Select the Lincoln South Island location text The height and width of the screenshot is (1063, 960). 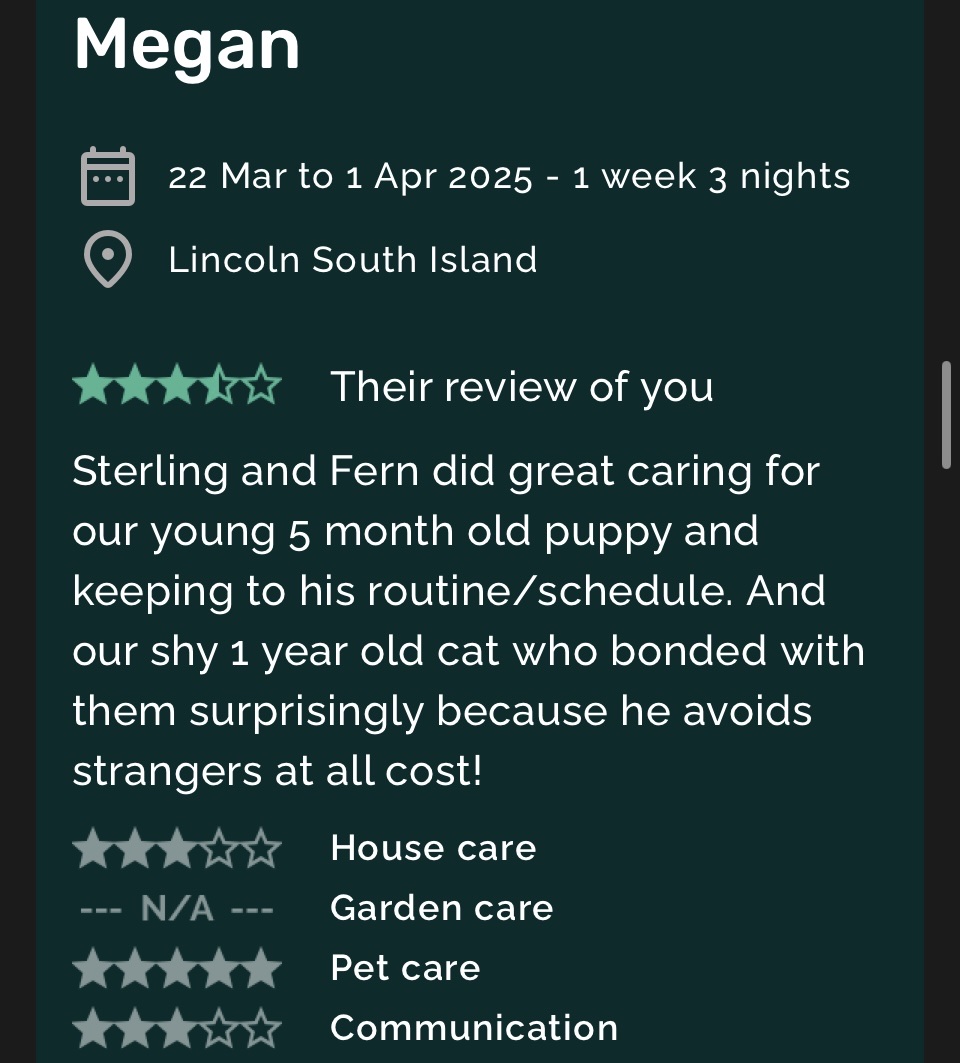click(353, 260)
